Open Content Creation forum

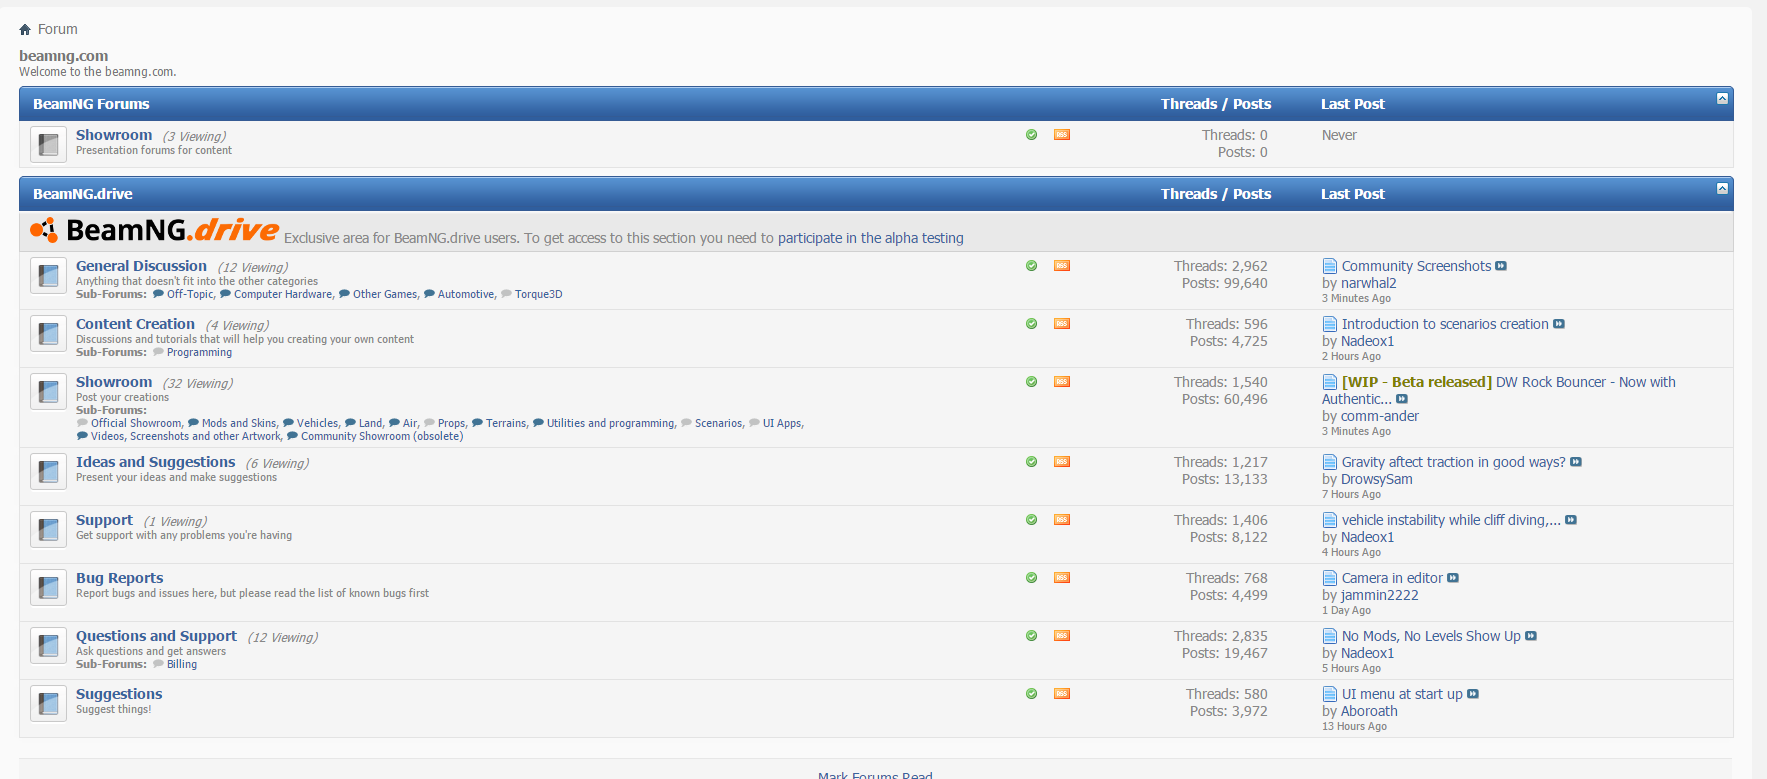[x=135, y=324]
